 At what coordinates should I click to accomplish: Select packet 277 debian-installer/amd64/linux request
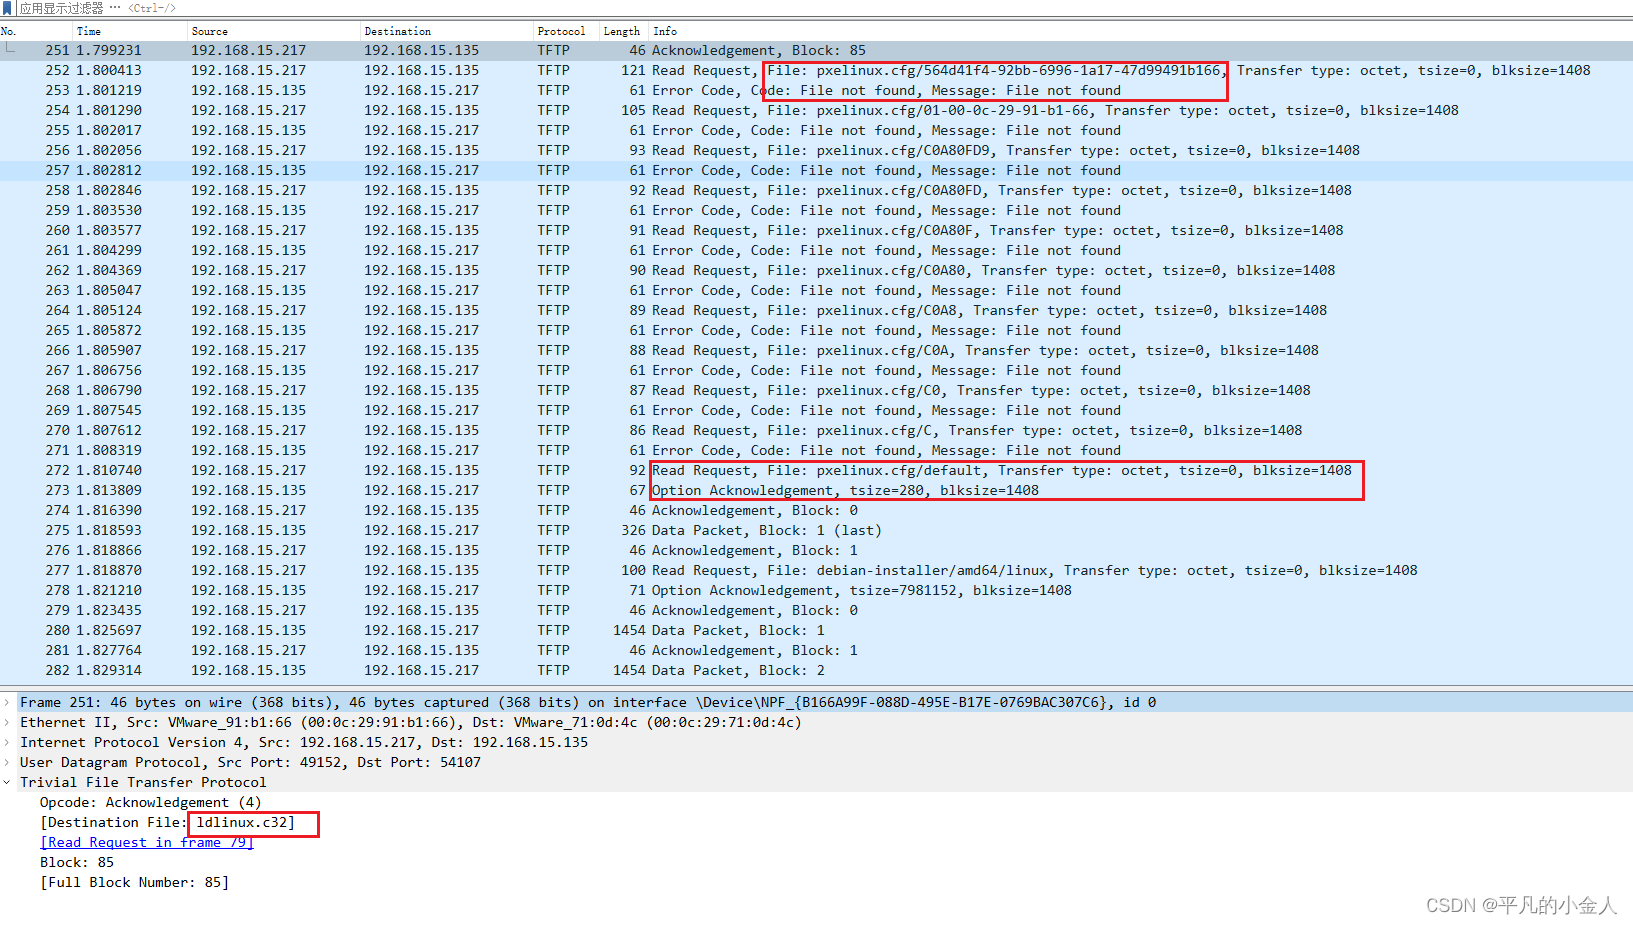click(x=816, y=570)
